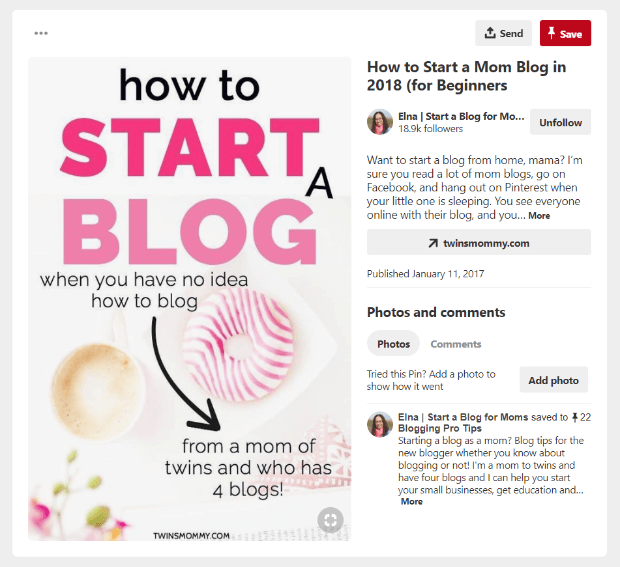Switch to the Comments tab
This screenshot has width=620, height=567.
pos(456,344)
